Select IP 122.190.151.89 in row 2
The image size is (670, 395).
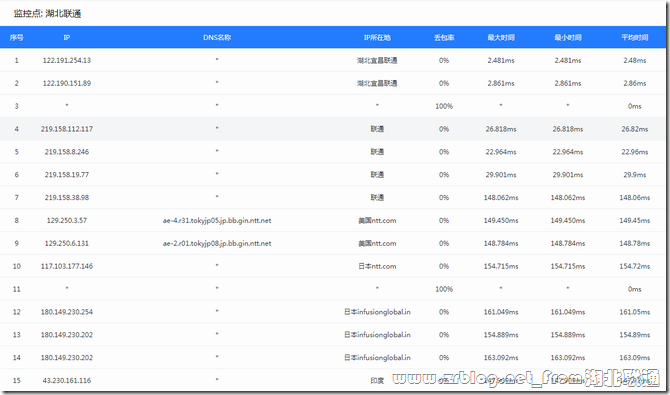point(67,83)
